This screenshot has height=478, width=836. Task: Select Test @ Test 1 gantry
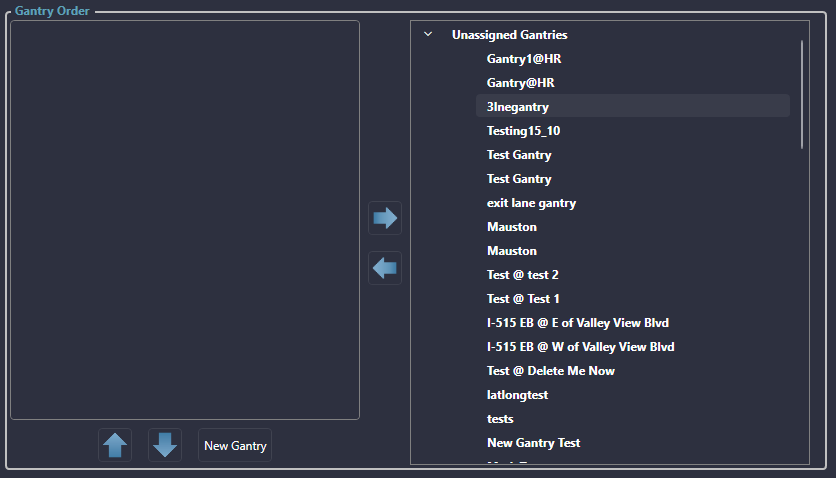[523, 299]
